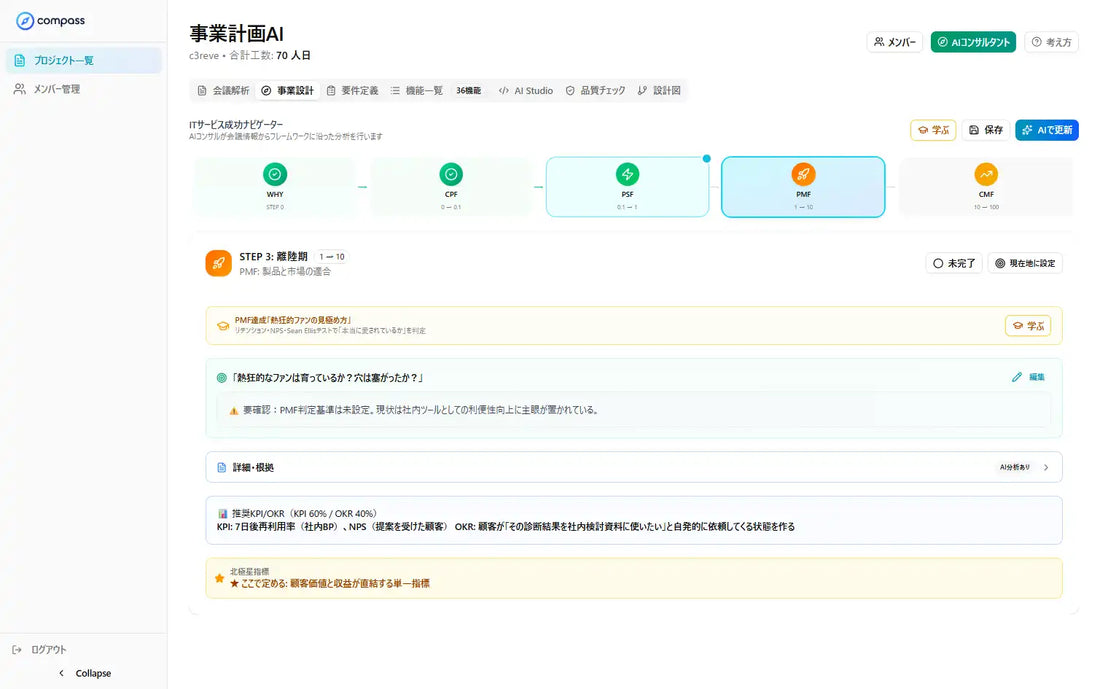Click the pencil icon next to 編集
This screenshot has height=689, width=1100.
point(1017,377)
